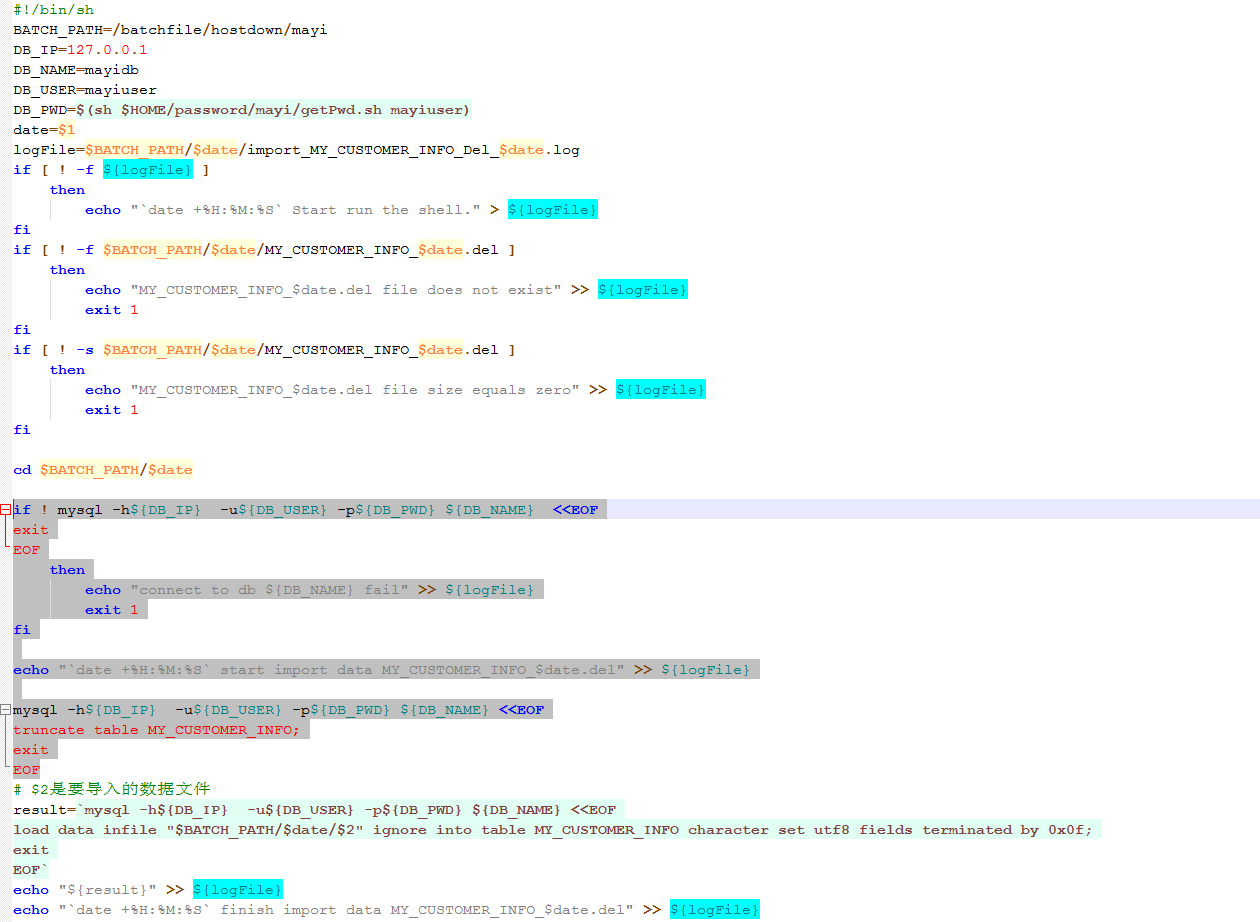Viewport: 1260px width, 922px height.
Task: Click the 'DB_NAME=mayidb' line
Action: [x=76, y=70]
